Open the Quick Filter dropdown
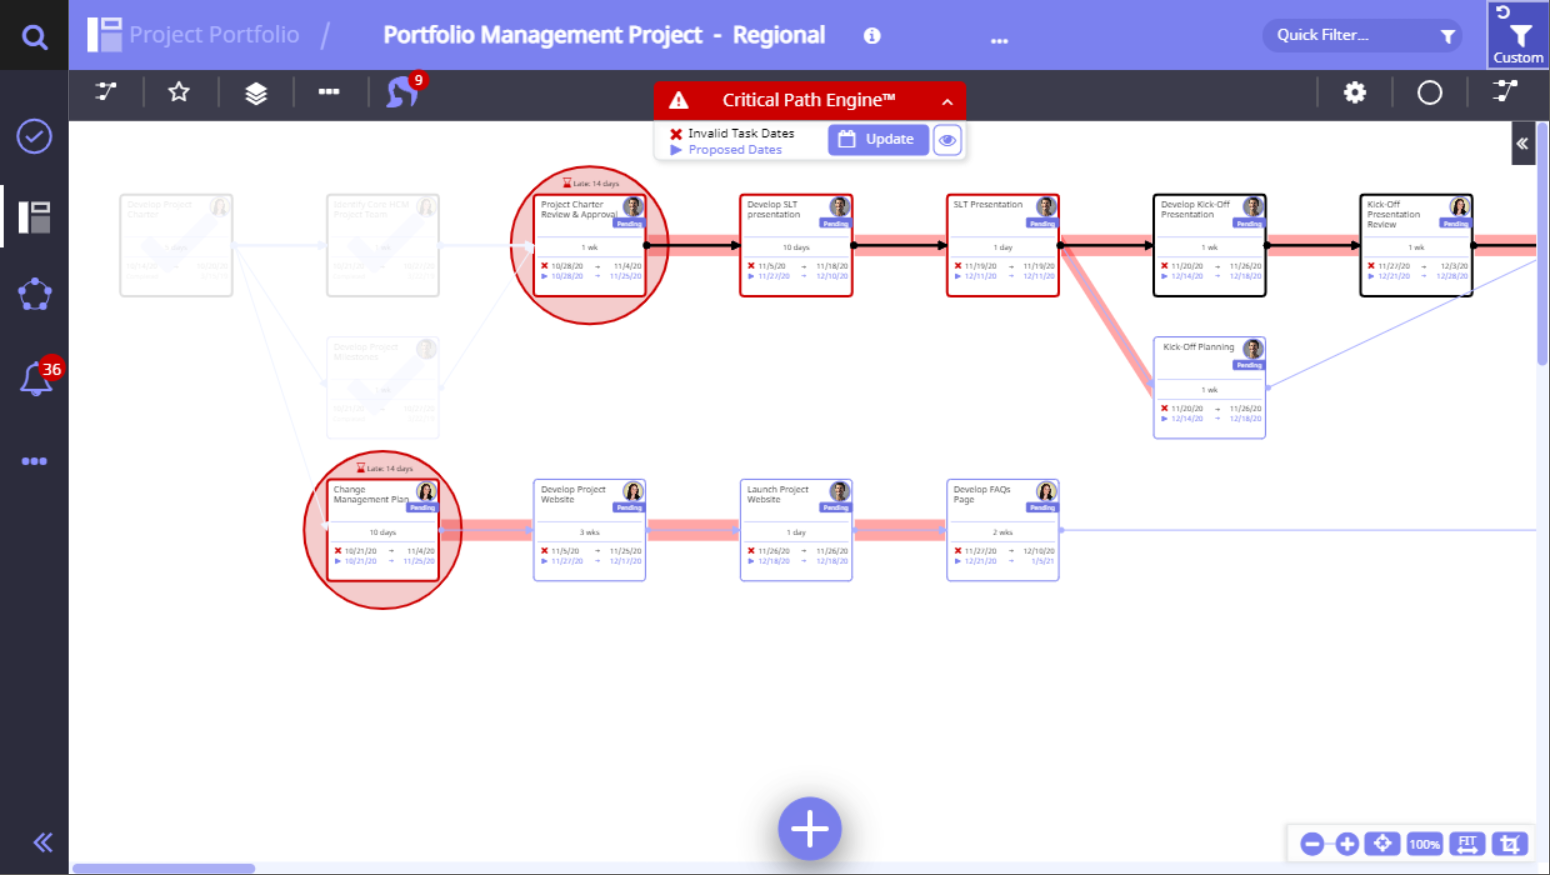 [x=1362, y=36]
